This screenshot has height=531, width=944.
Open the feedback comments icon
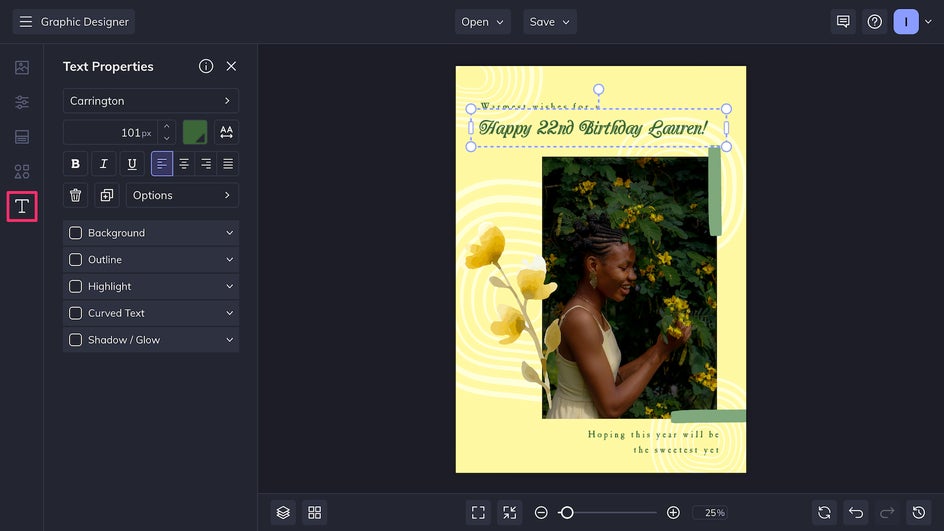click(x=843, y=22)
